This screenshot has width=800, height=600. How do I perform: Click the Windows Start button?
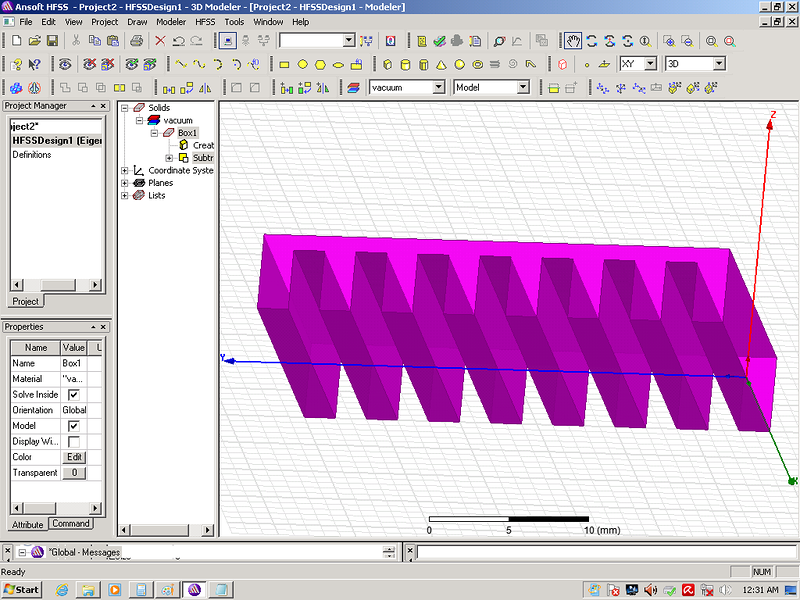coord(21,589)
